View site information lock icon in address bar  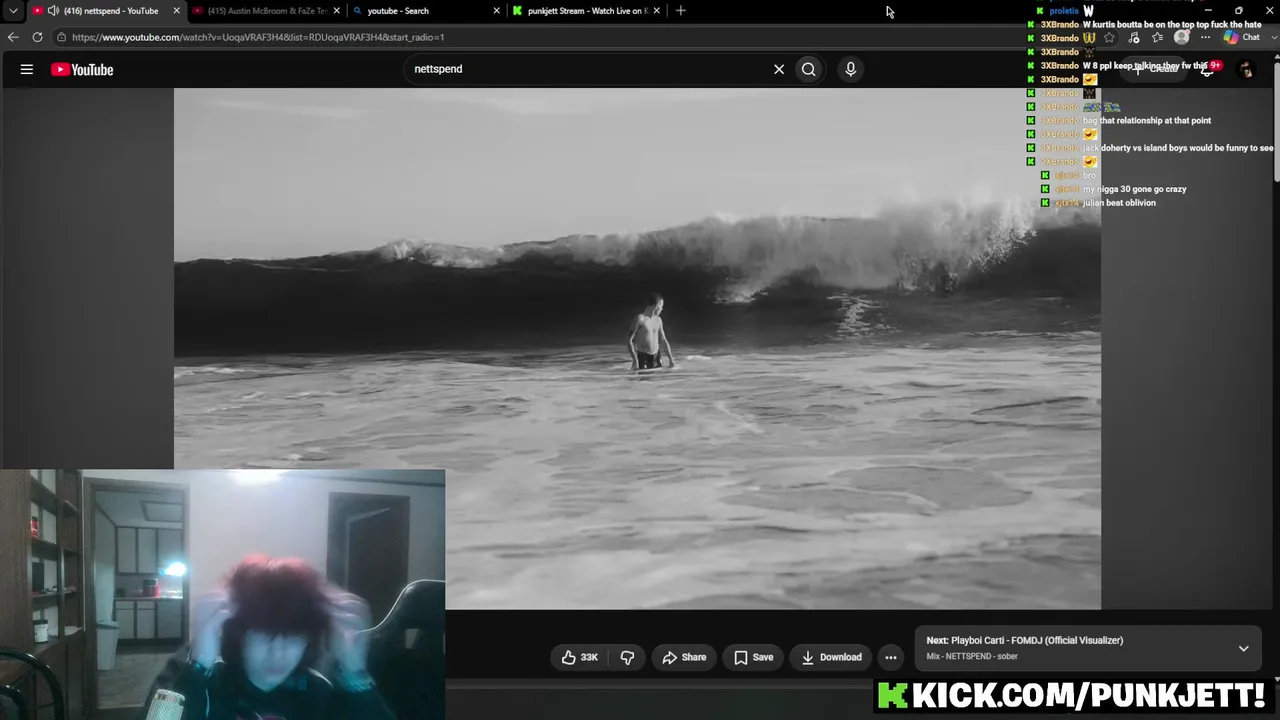pos(62,37)
